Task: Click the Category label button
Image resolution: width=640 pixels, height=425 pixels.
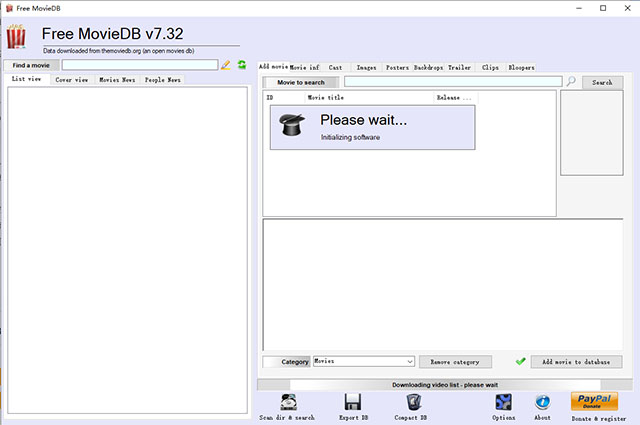Action: [x=287, y=362]
